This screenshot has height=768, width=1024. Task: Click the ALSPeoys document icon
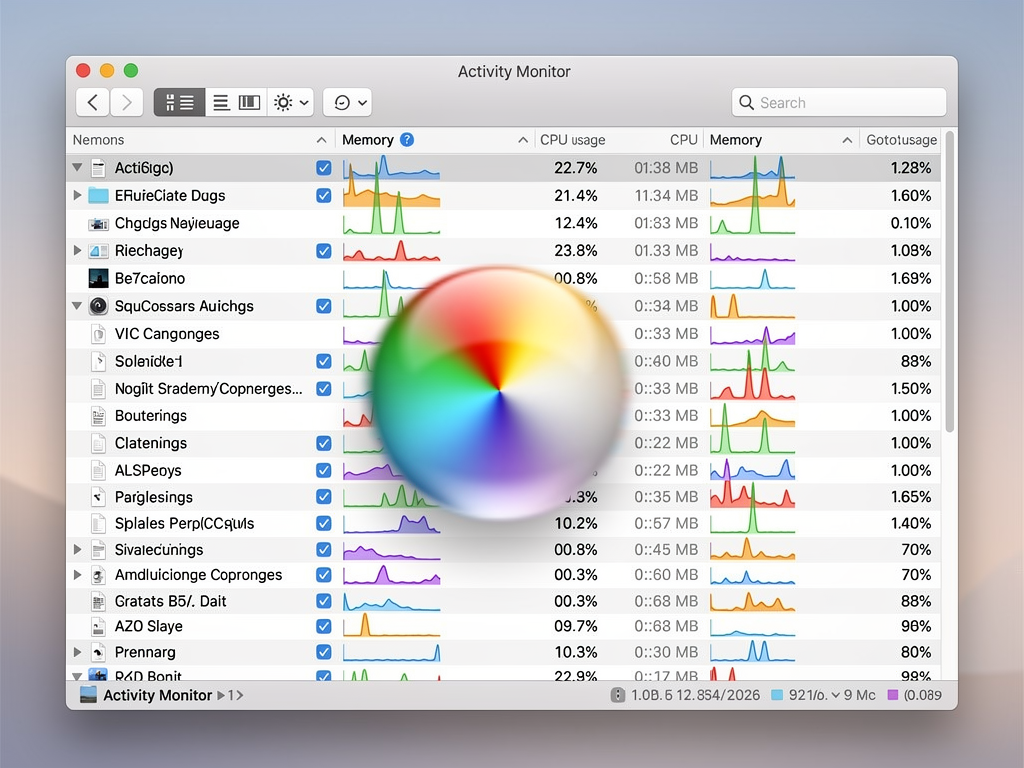point(98,470)
